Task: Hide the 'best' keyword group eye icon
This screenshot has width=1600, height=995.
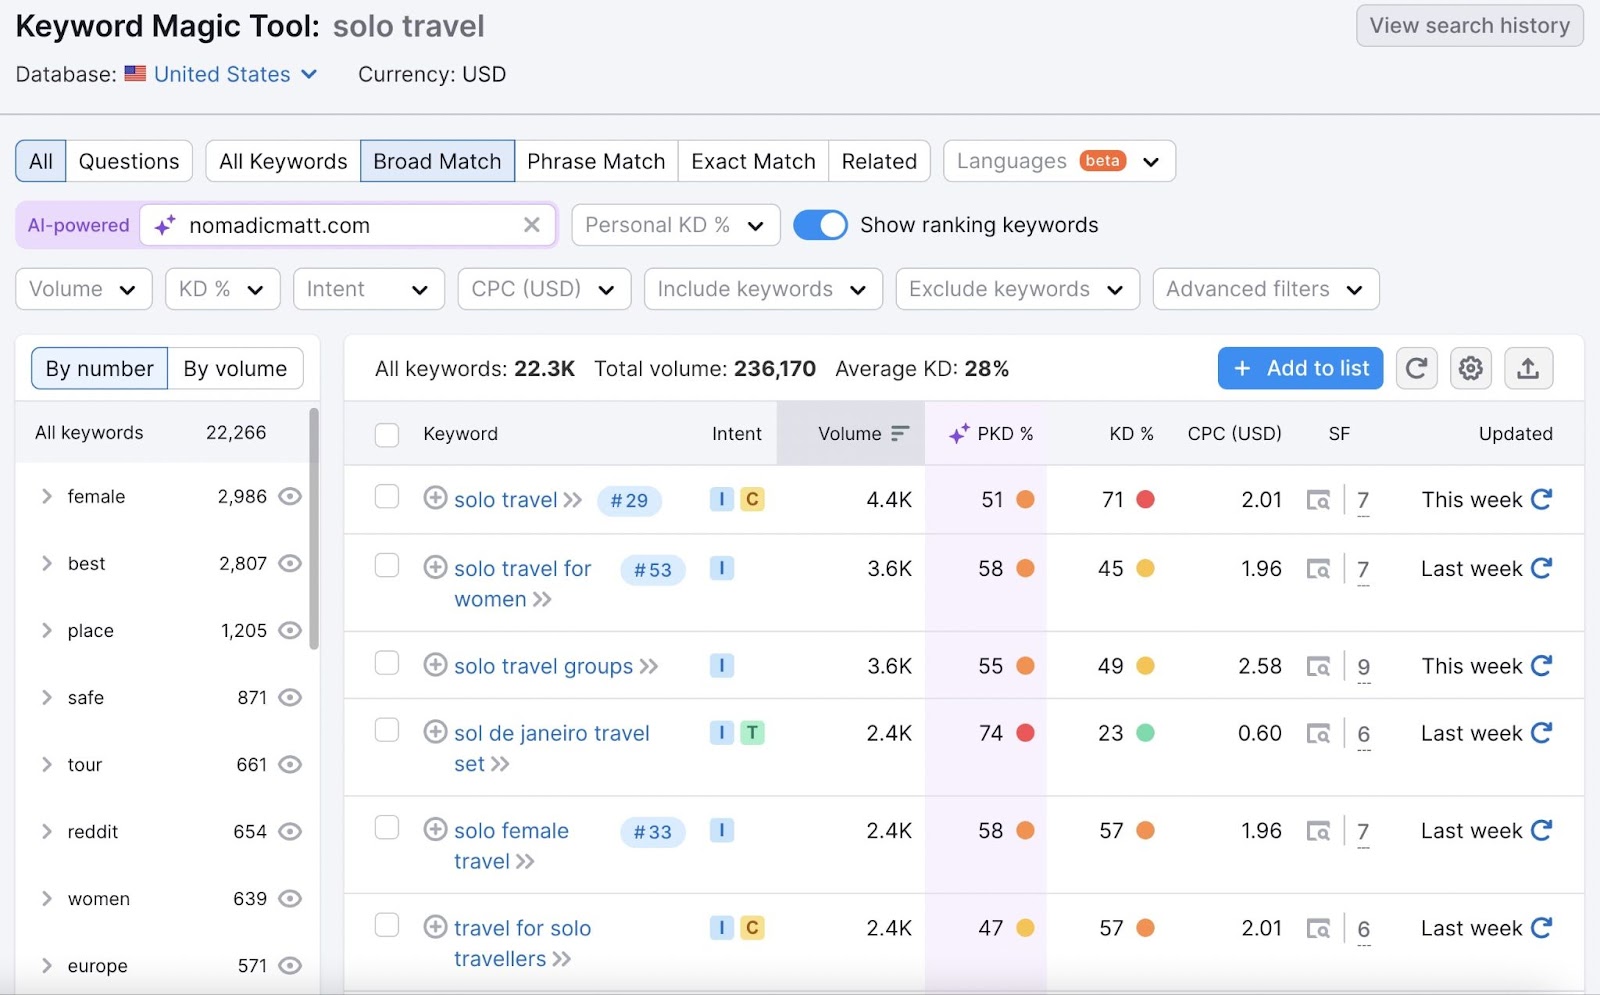Action: point(290,563)
